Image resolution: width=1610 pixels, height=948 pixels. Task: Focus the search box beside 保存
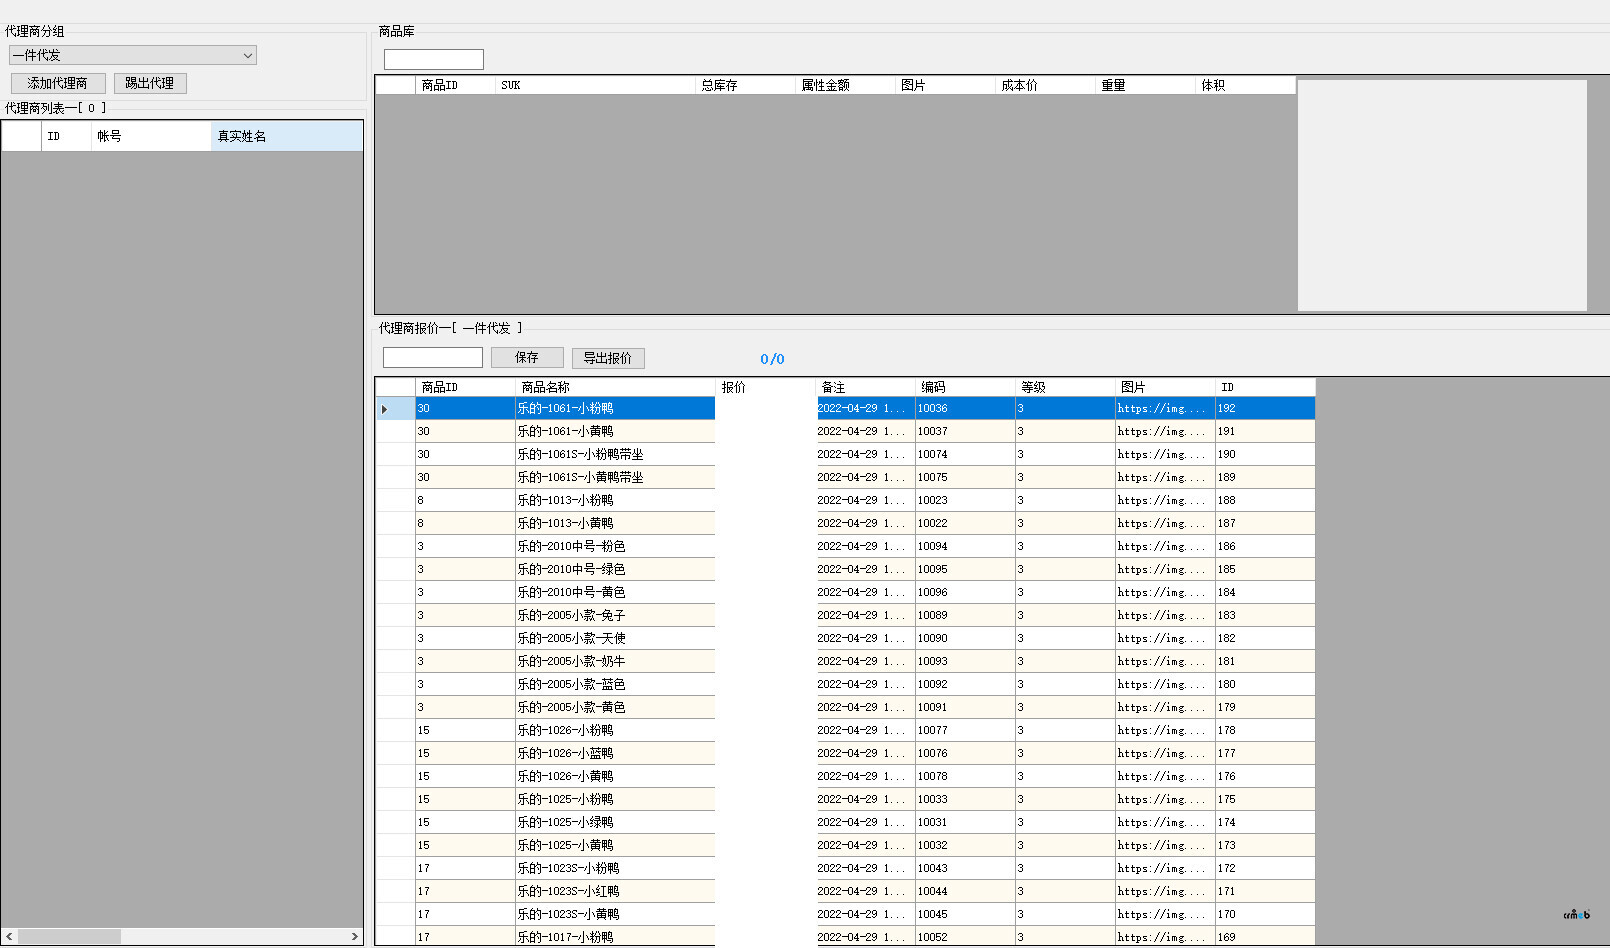click(x=432, y=358)
